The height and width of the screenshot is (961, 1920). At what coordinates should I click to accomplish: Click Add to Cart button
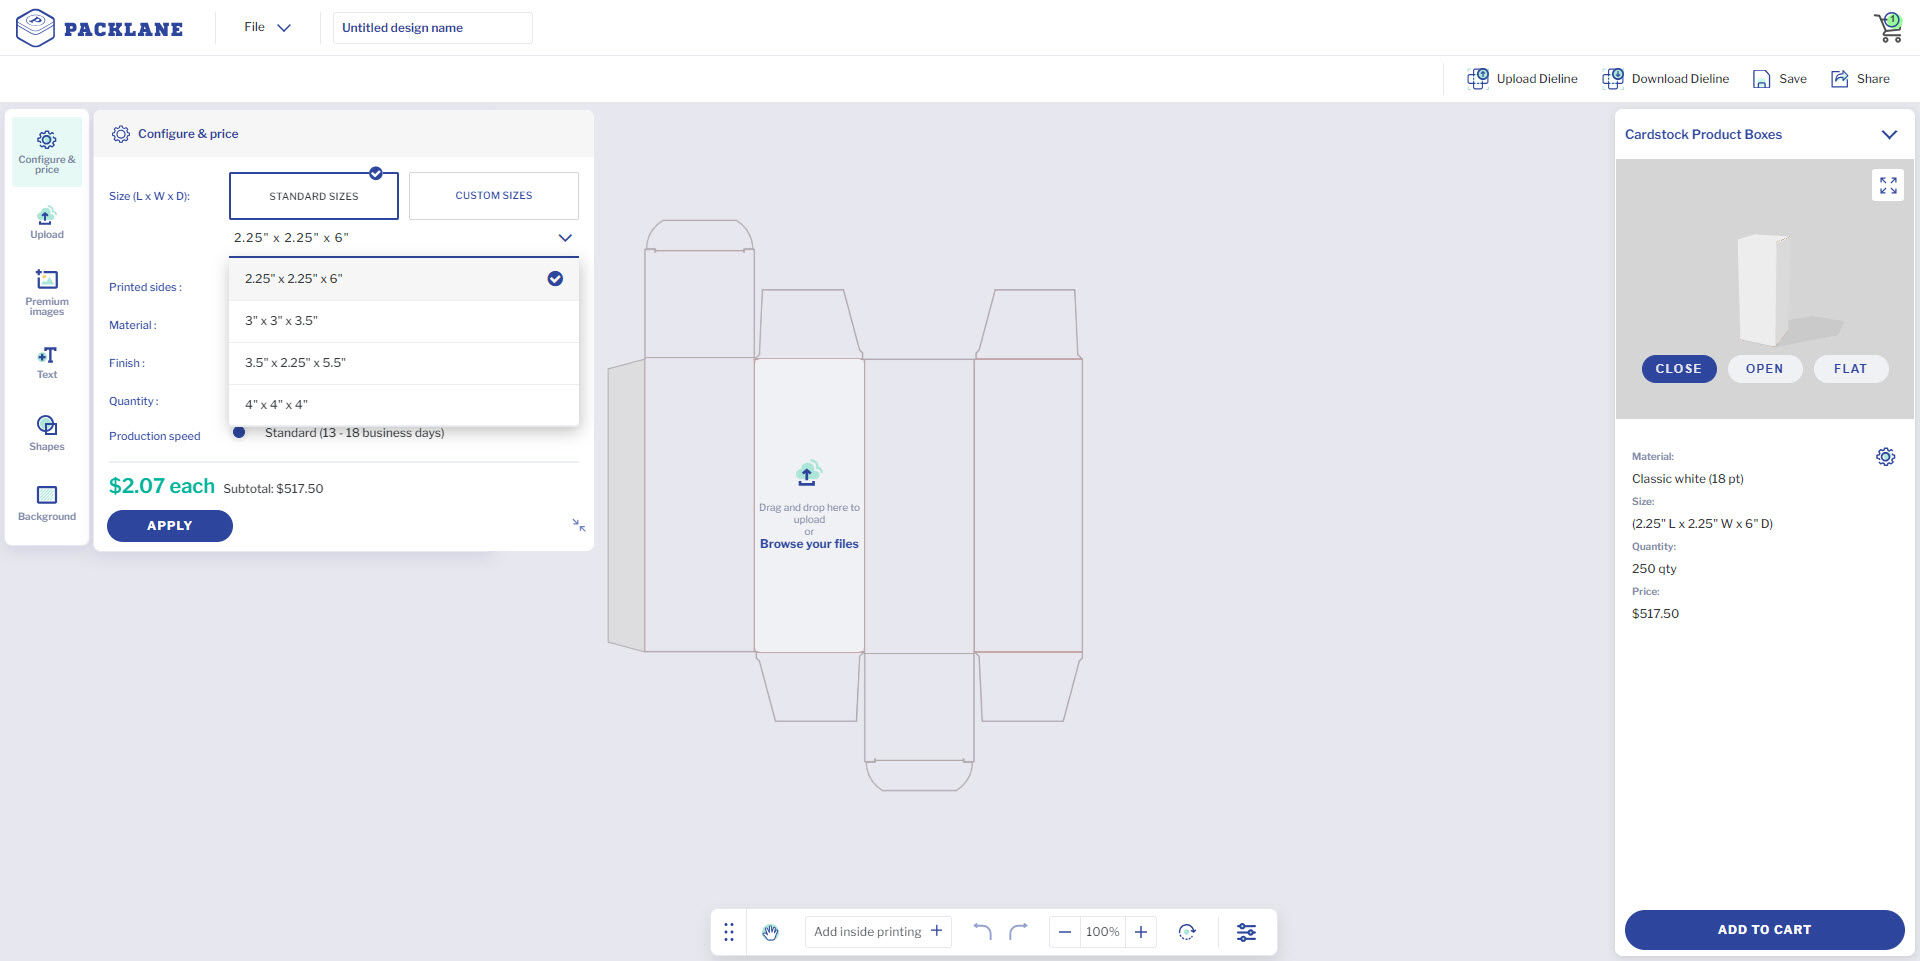[1763, 929]
